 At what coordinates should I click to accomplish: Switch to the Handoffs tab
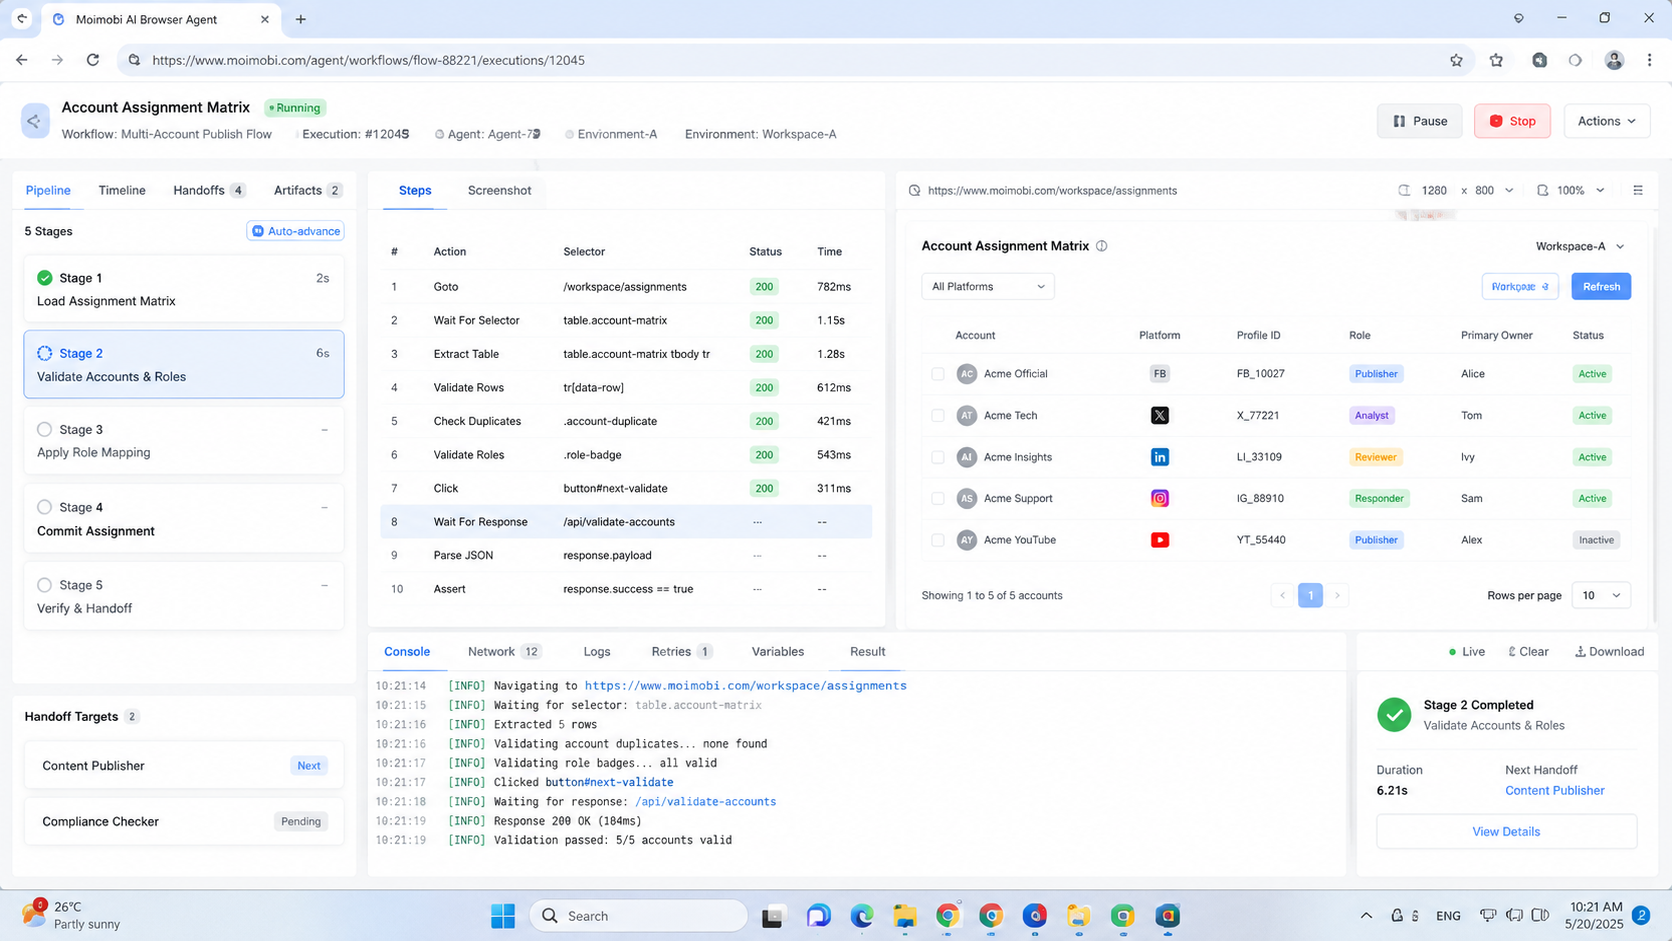tap(208, 190)
